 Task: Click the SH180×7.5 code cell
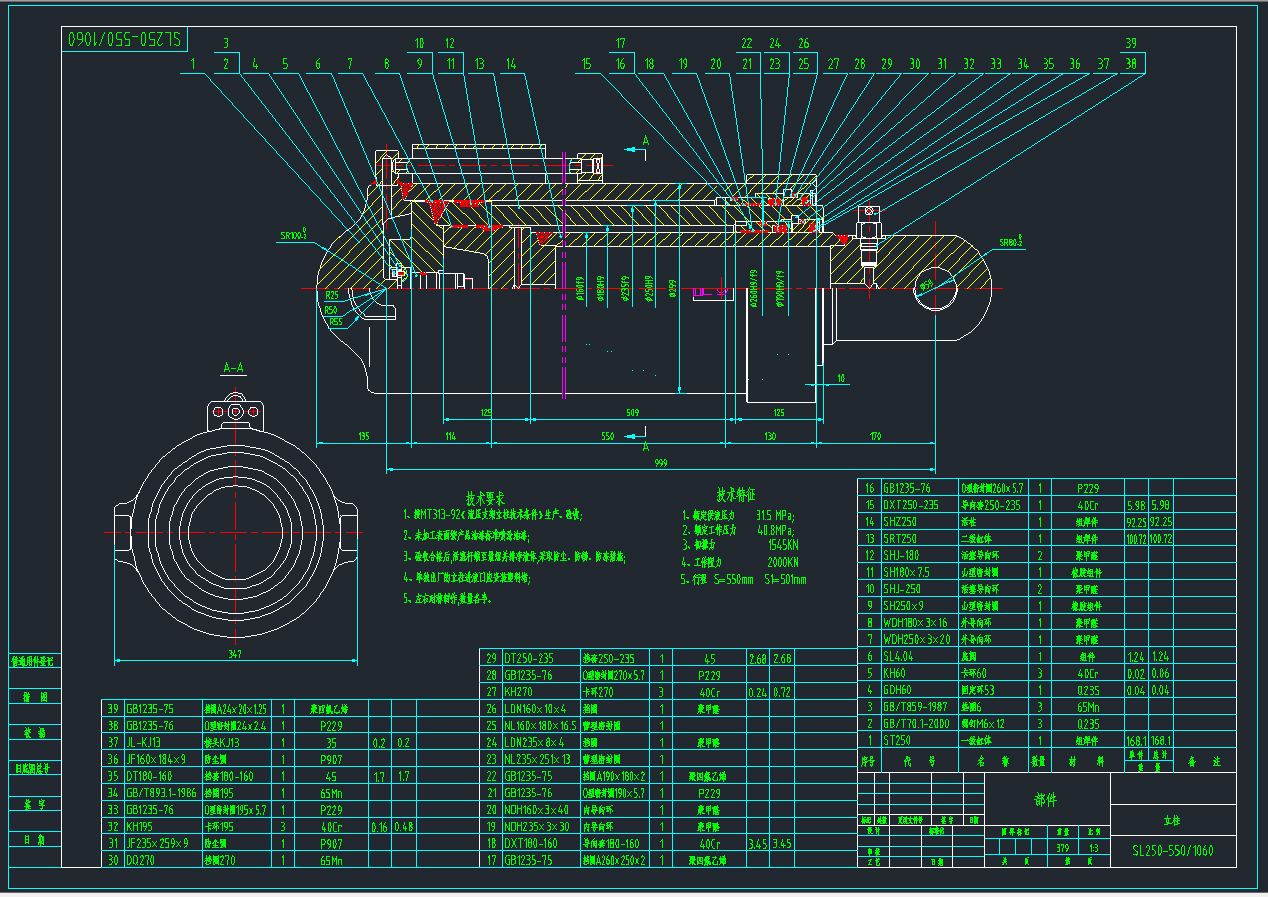point(907,573)
